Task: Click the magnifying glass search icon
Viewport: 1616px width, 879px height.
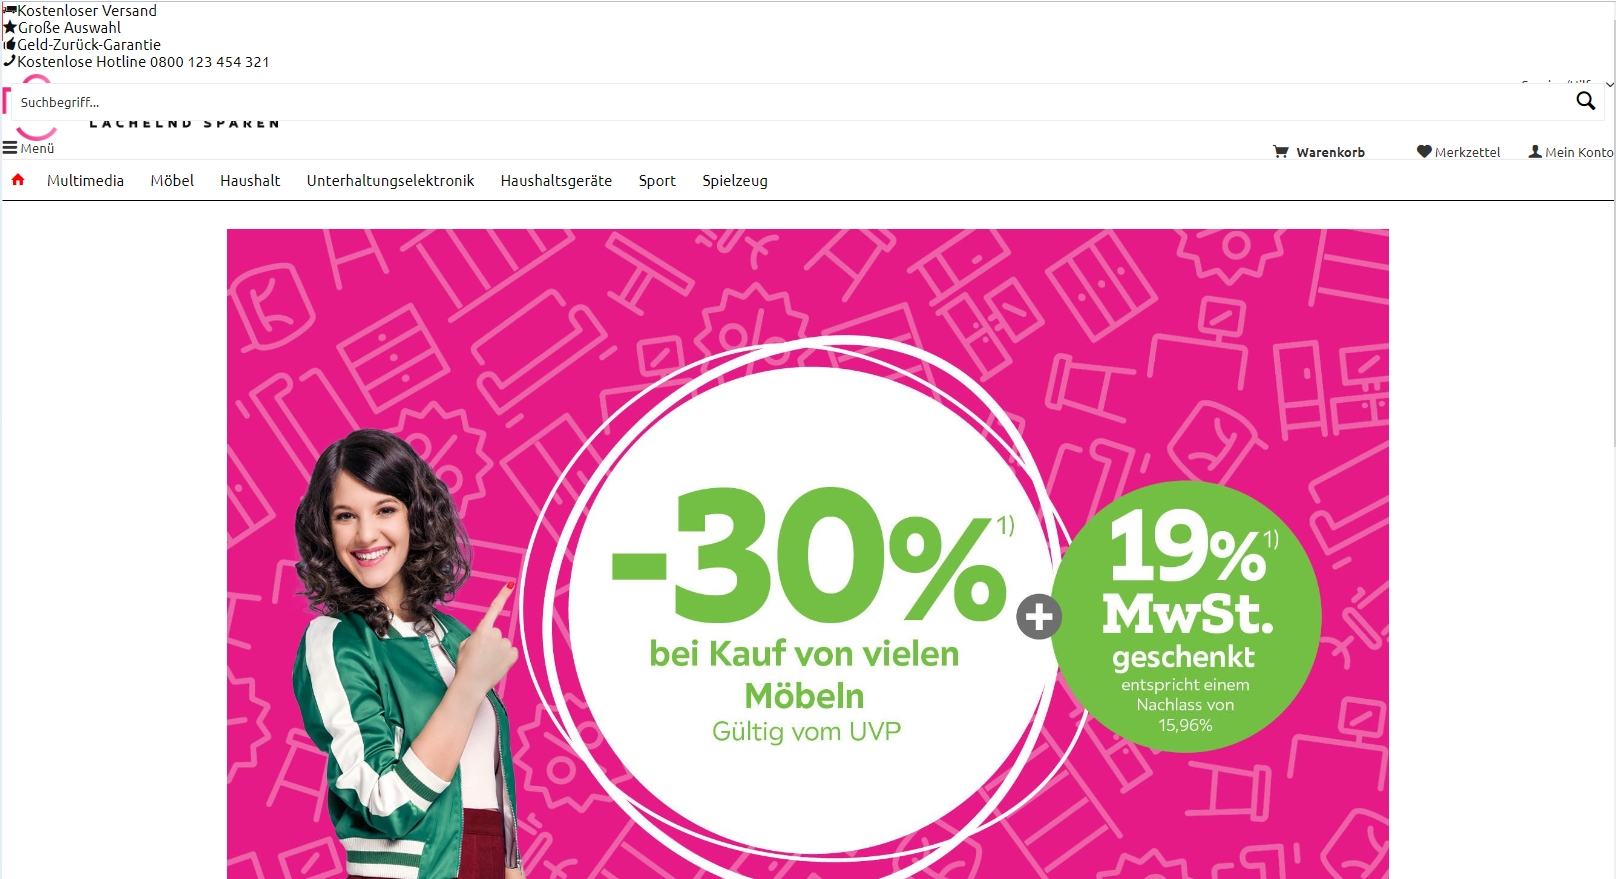Action: pos(1585,101)
